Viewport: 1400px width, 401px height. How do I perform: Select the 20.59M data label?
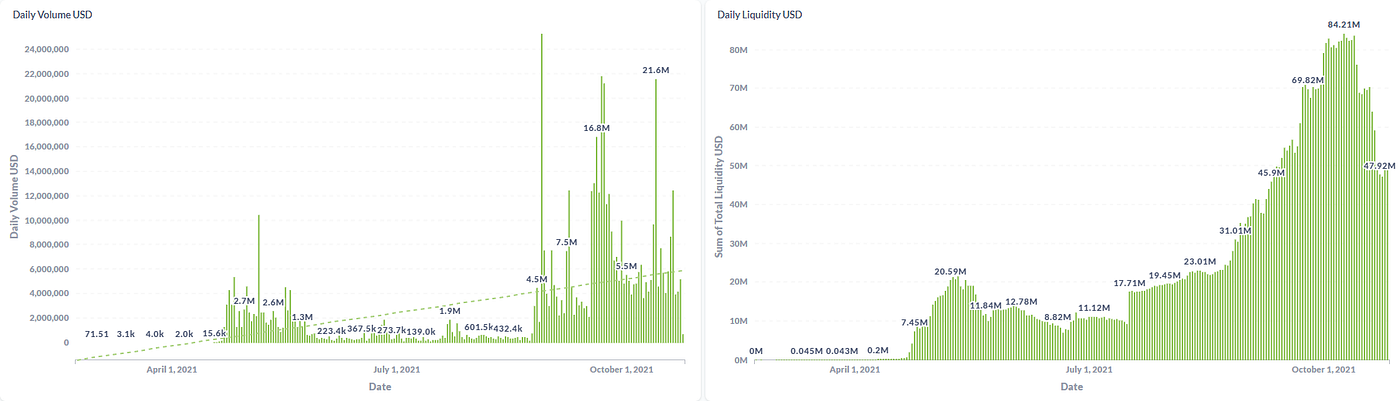(952, 271)
